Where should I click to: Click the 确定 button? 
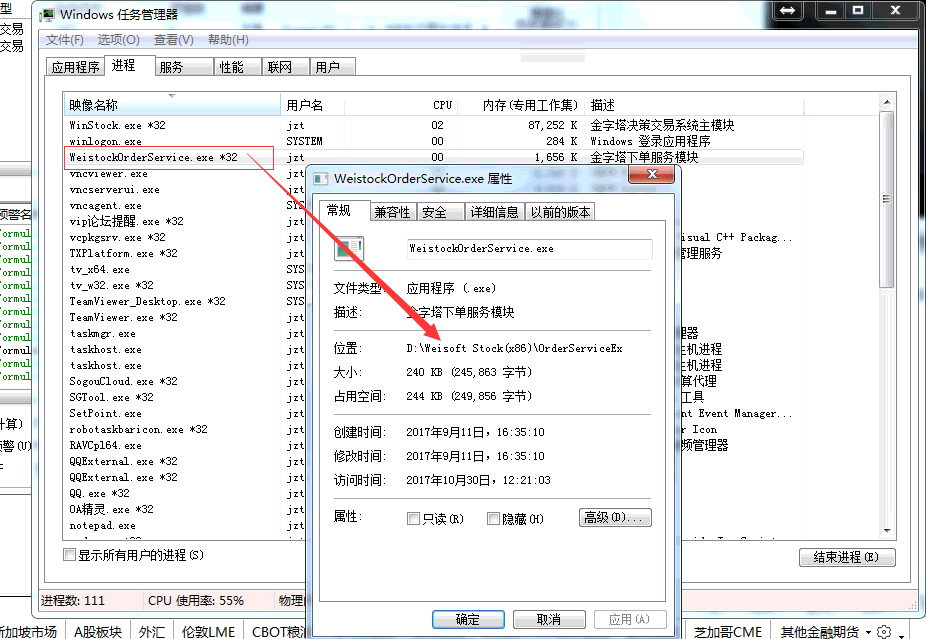click(468, 620)
